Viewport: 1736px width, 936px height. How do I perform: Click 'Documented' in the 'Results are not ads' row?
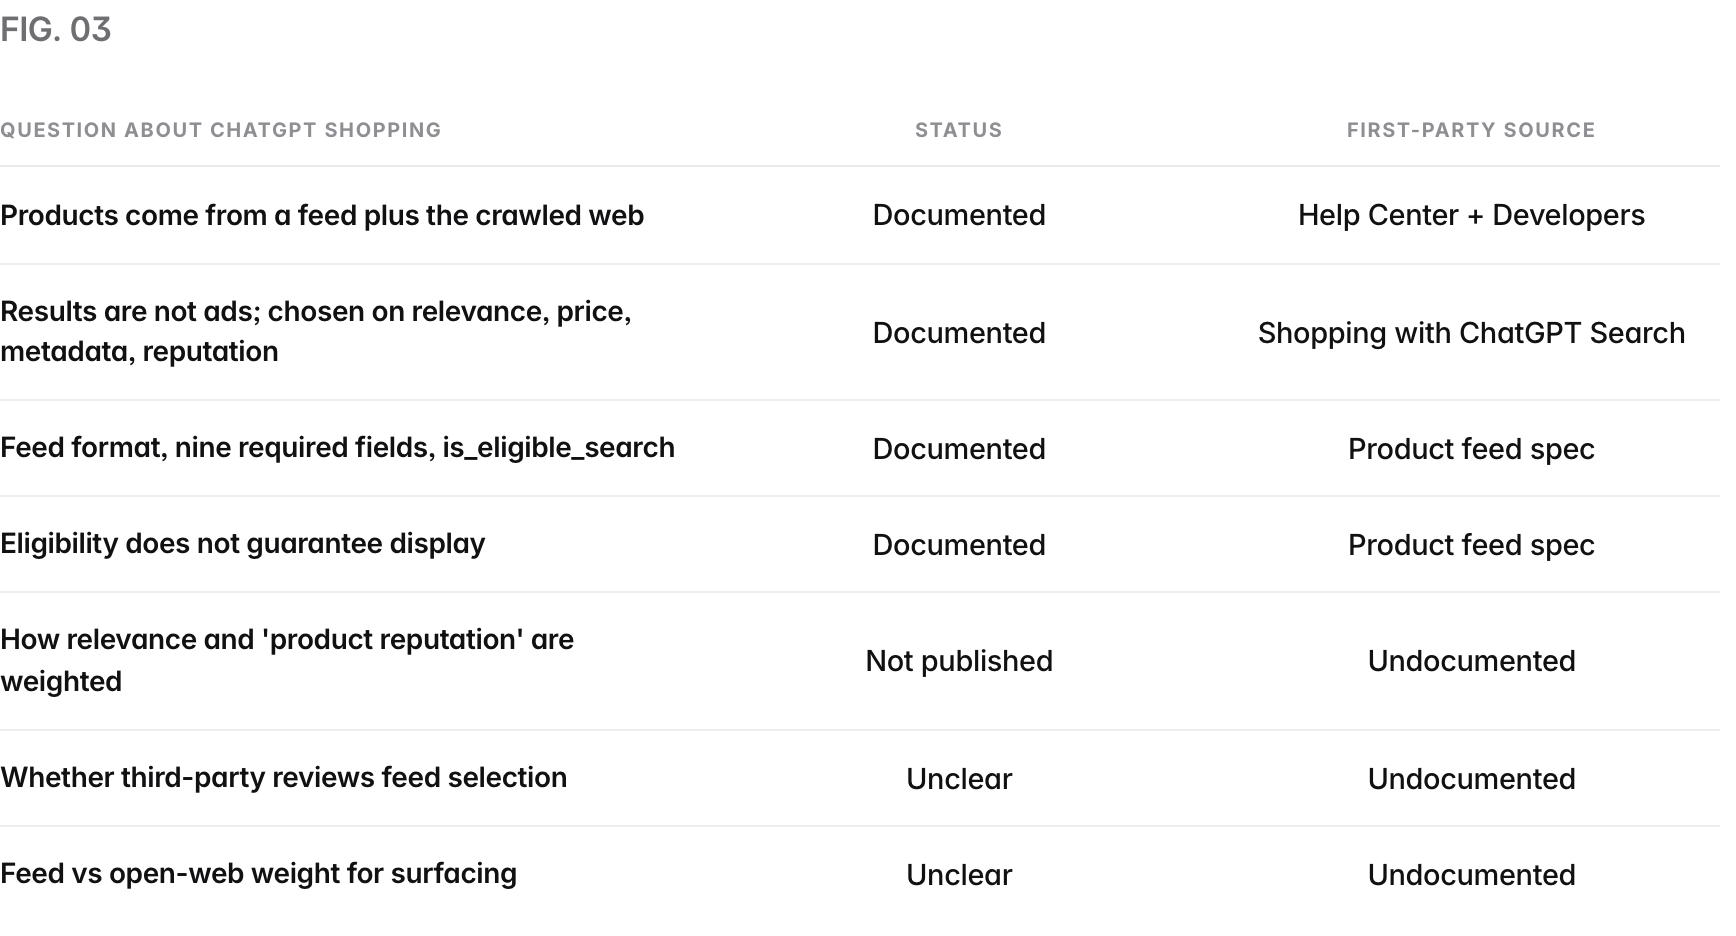(x=959, y=333)
